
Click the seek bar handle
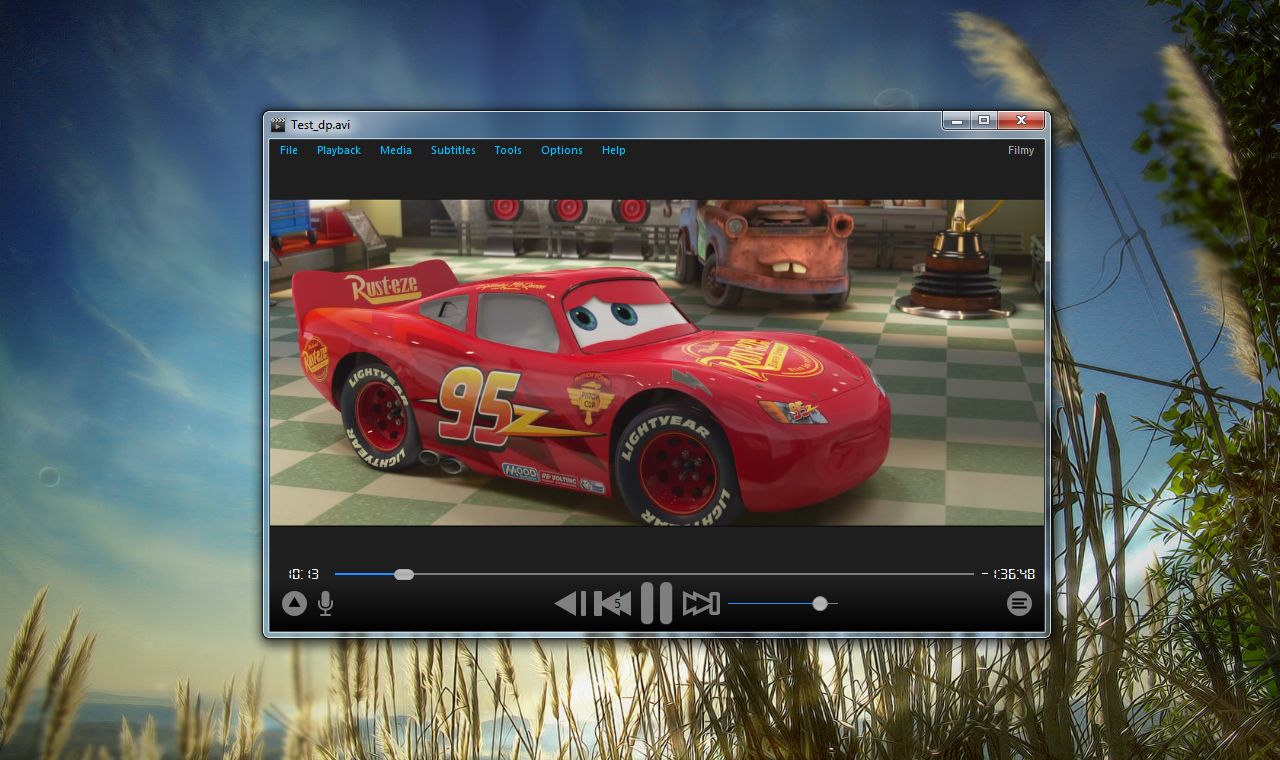[x=404, y=574]
